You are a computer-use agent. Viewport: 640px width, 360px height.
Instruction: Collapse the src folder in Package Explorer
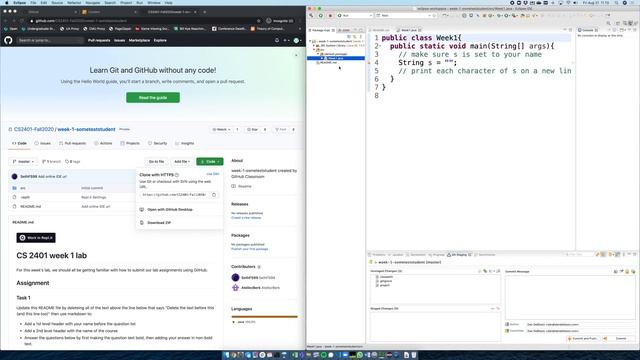pyautogui.click(x=314, y=50)
